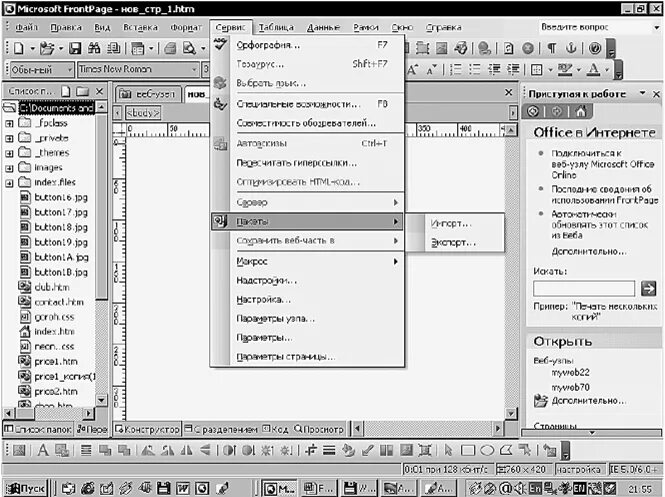Click the Font color A icon

(x=593, y=69)
